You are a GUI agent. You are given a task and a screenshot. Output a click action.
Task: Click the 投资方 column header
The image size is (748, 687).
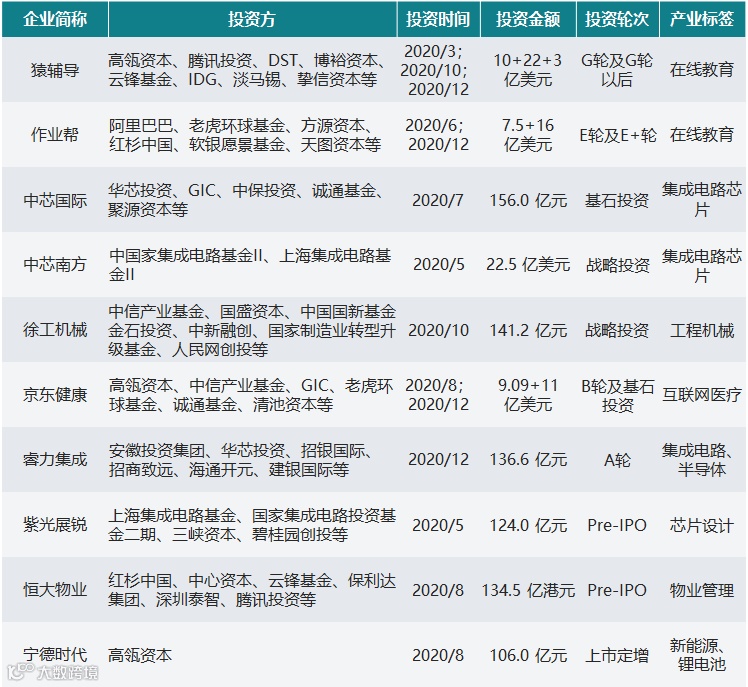pos(252,19)
